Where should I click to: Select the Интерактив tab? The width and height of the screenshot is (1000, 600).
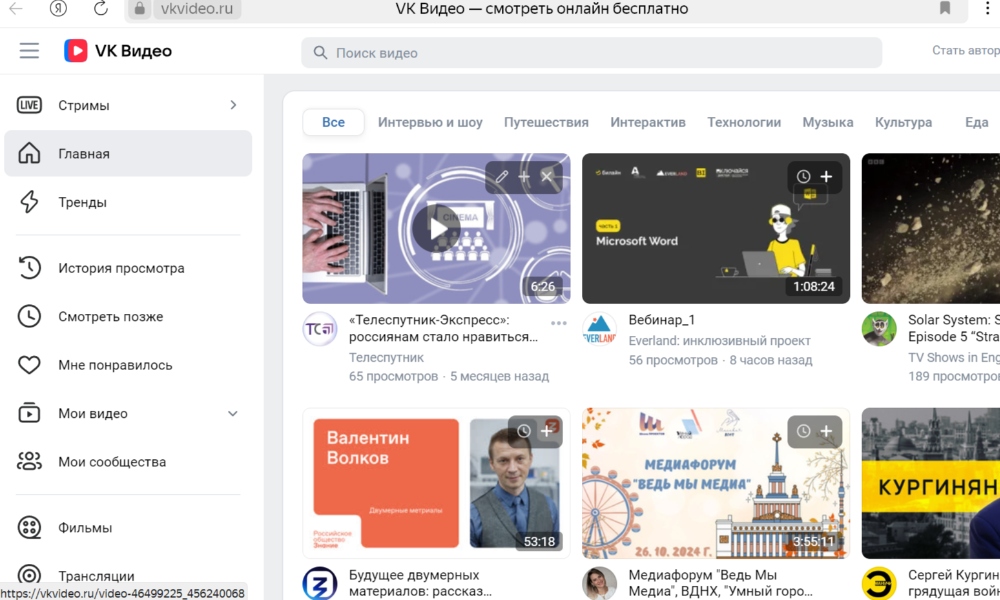pos(648,122)
